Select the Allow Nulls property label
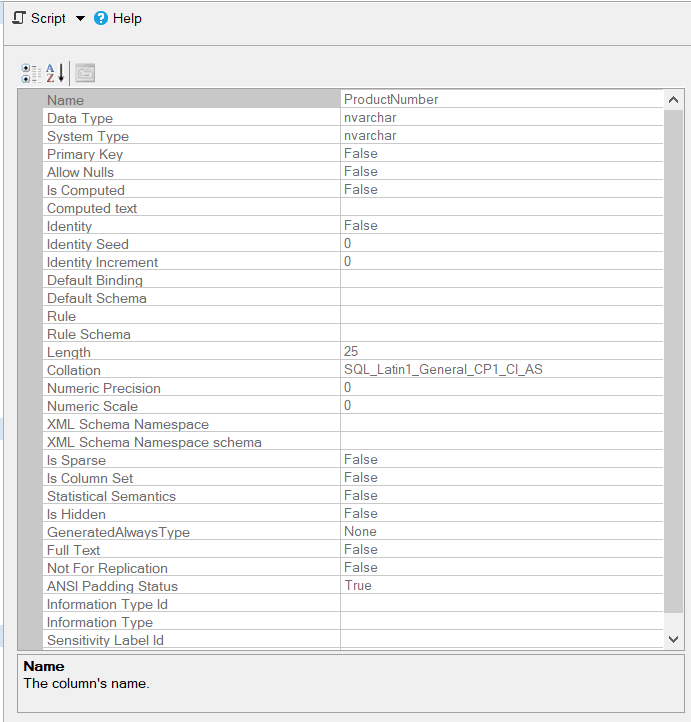The height and width of the screenshot is (722, 691). coord(80,172)
